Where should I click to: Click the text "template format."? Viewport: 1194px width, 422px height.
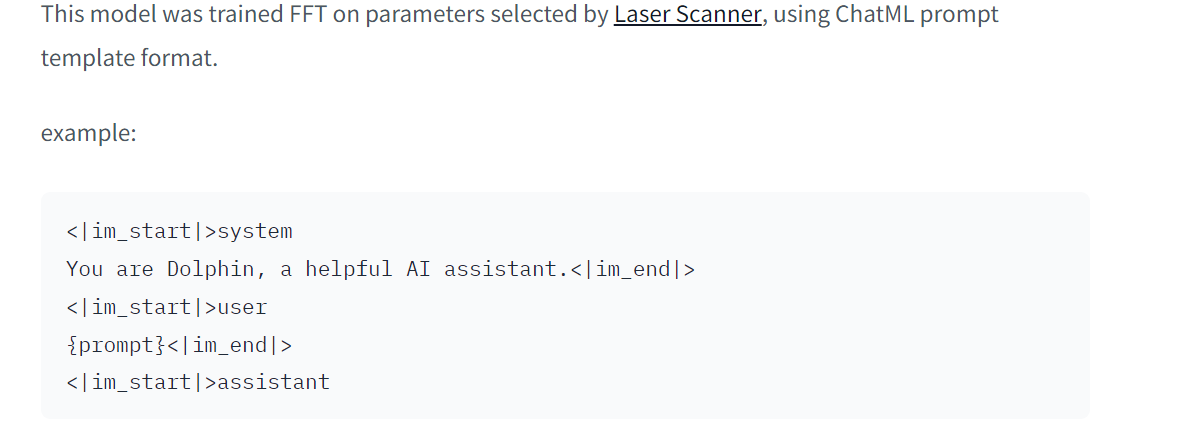129,58
